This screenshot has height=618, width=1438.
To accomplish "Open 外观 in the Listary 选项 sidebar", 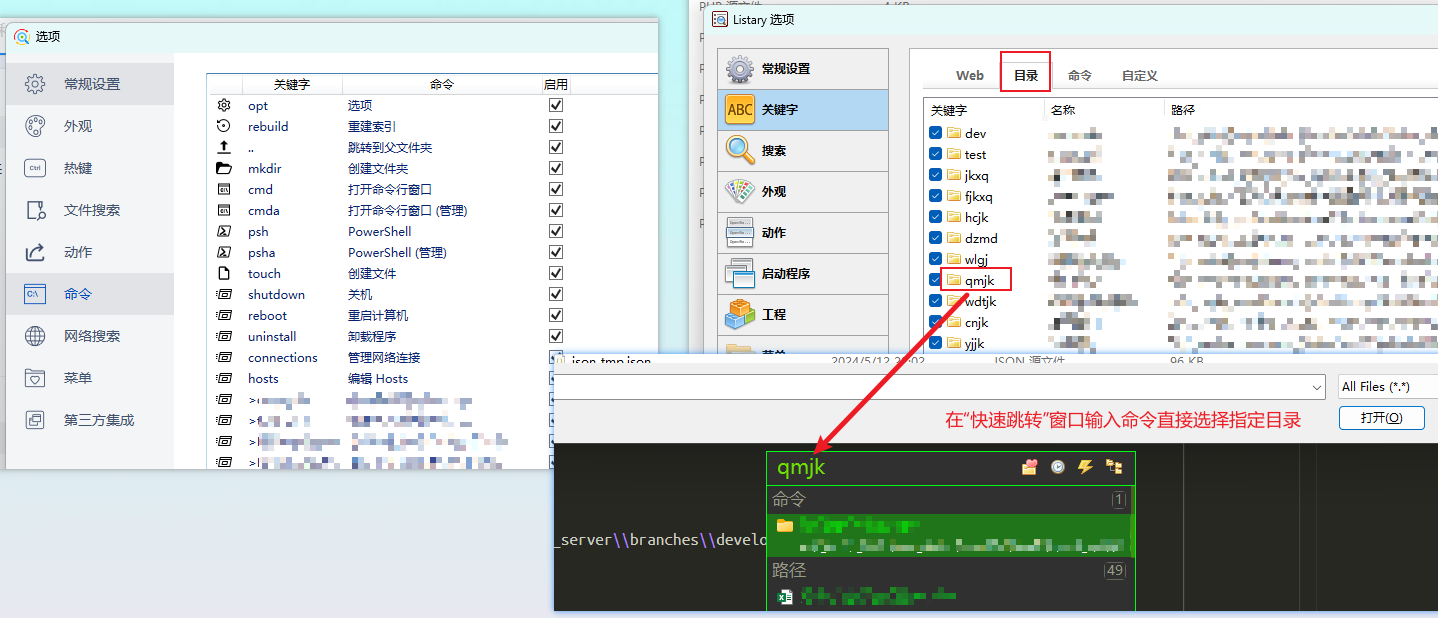I will pos(803,192).
